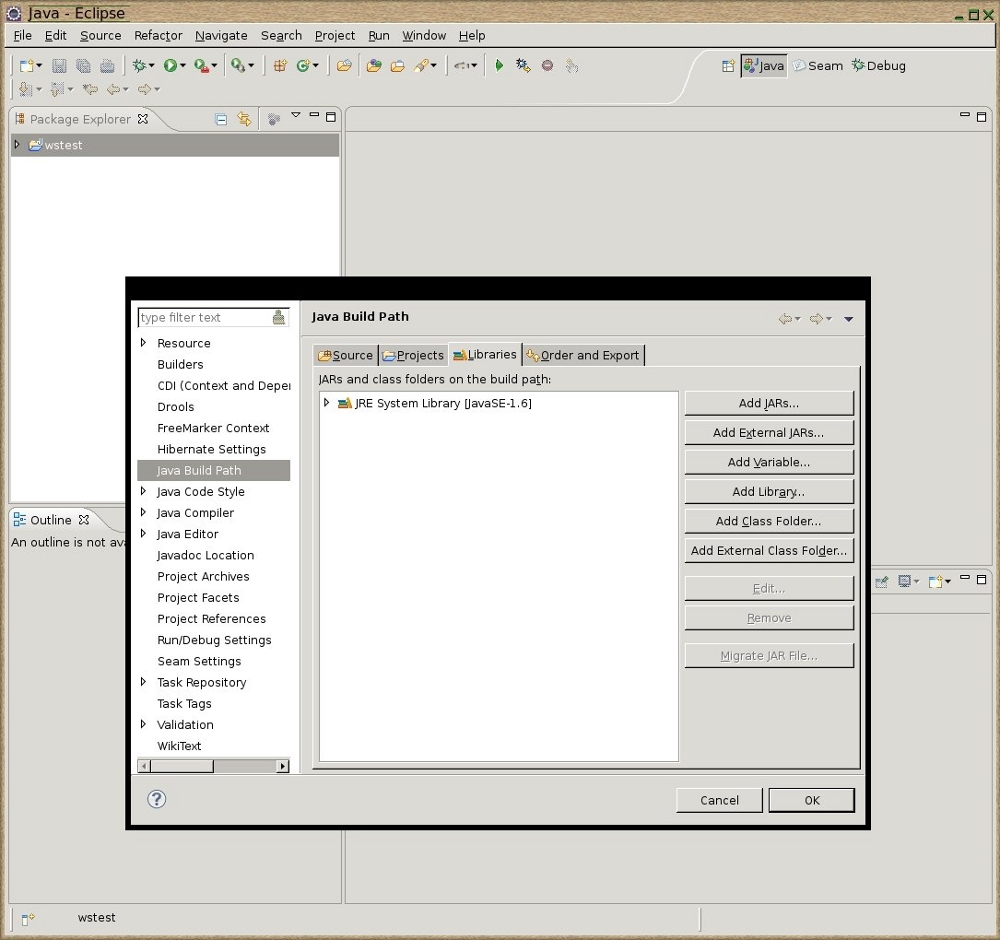This screenshot has height=940, width=1000.
Task: Click the clear filter text icon
Action: click(279, 318)
